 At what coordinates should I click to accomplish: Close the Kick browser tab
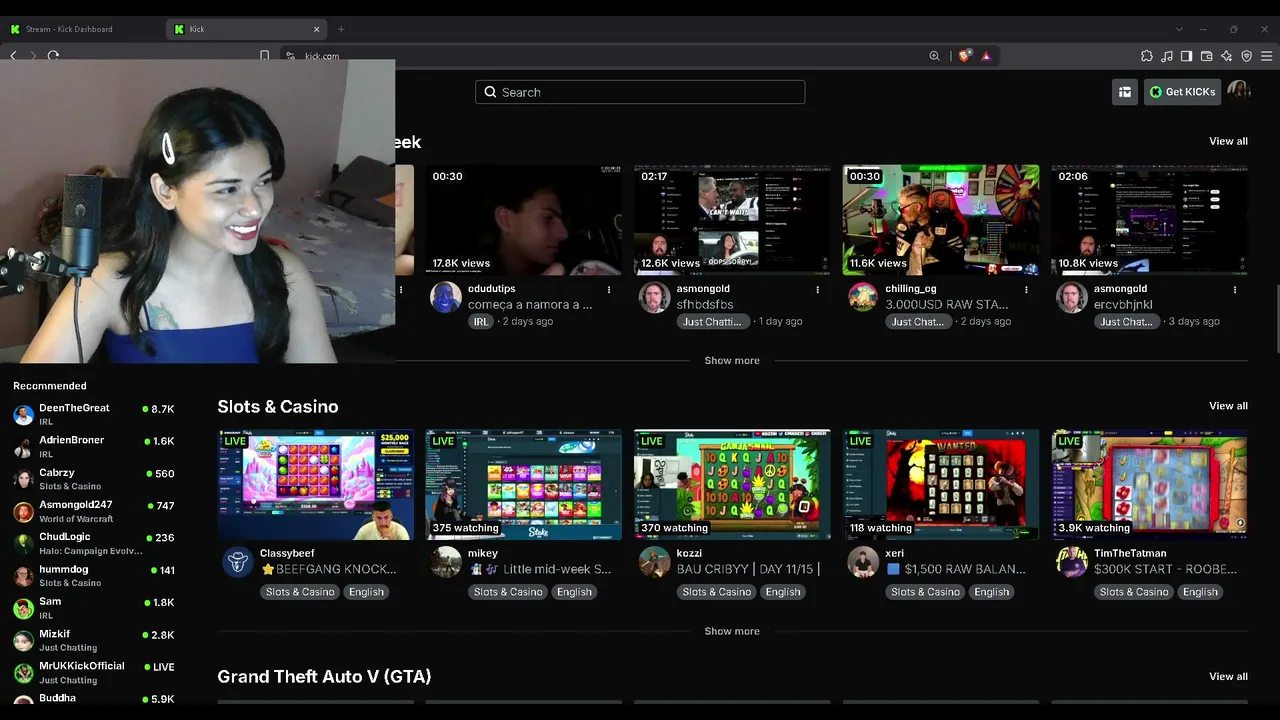(317, 29)
